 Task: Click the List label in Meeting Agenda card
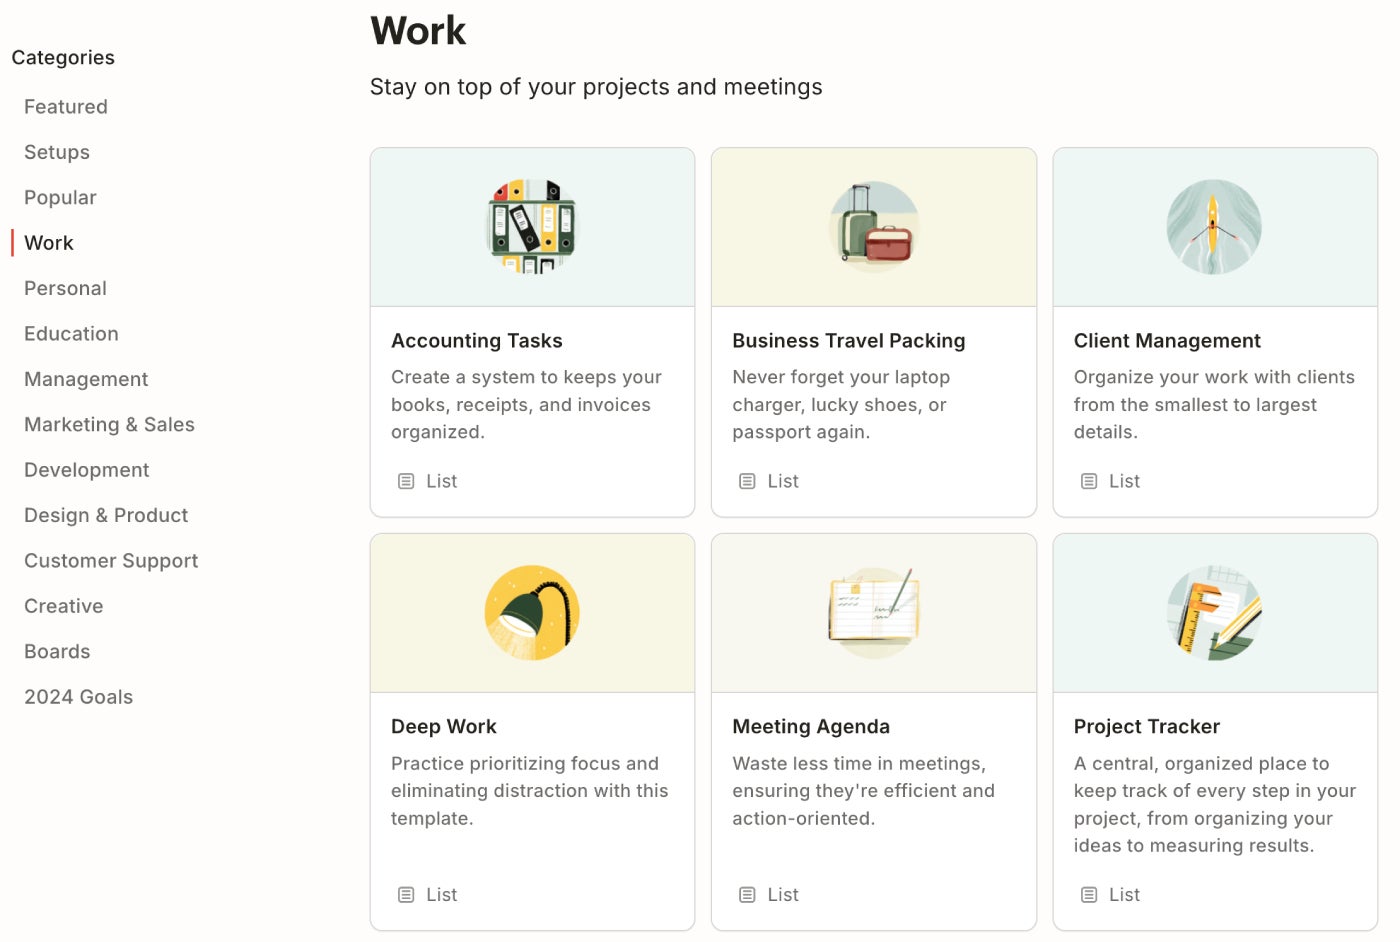tap(783, 895)
